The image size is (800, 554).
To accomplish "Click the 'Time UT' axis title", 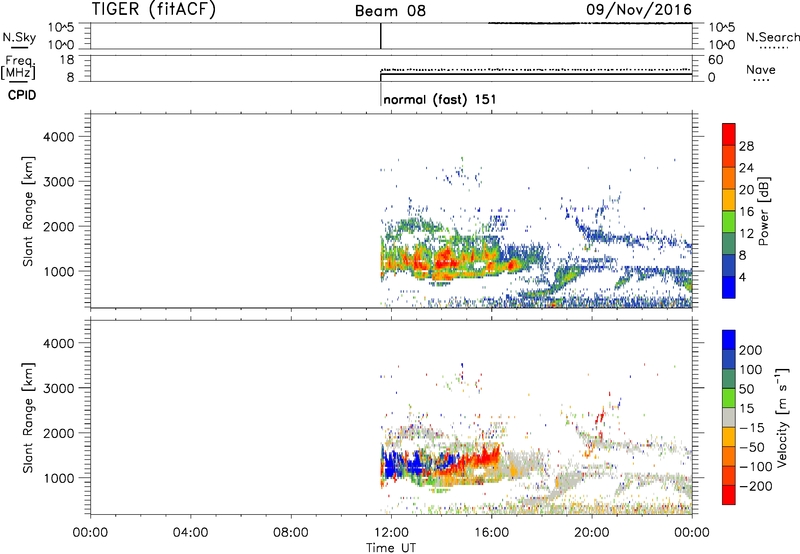I will tap(391, 547).
